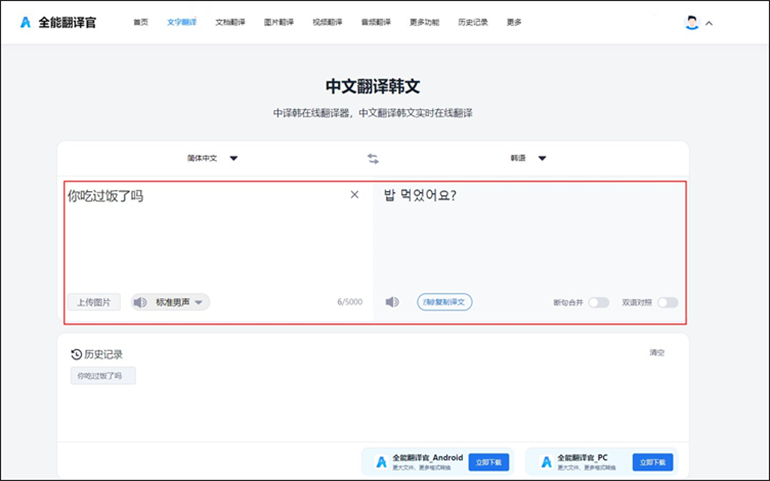Click the user avatar icon
This screenshot has height=481, width=770.
[x=691, y=22]
